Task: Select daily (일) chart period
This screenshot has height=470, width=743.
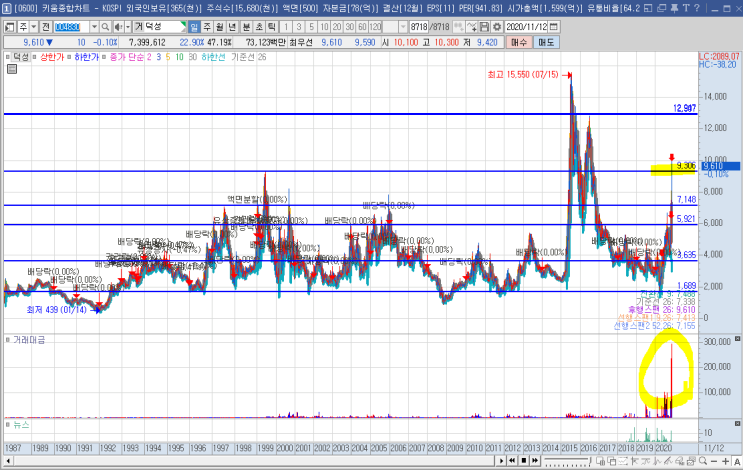Action: (194, 27)
